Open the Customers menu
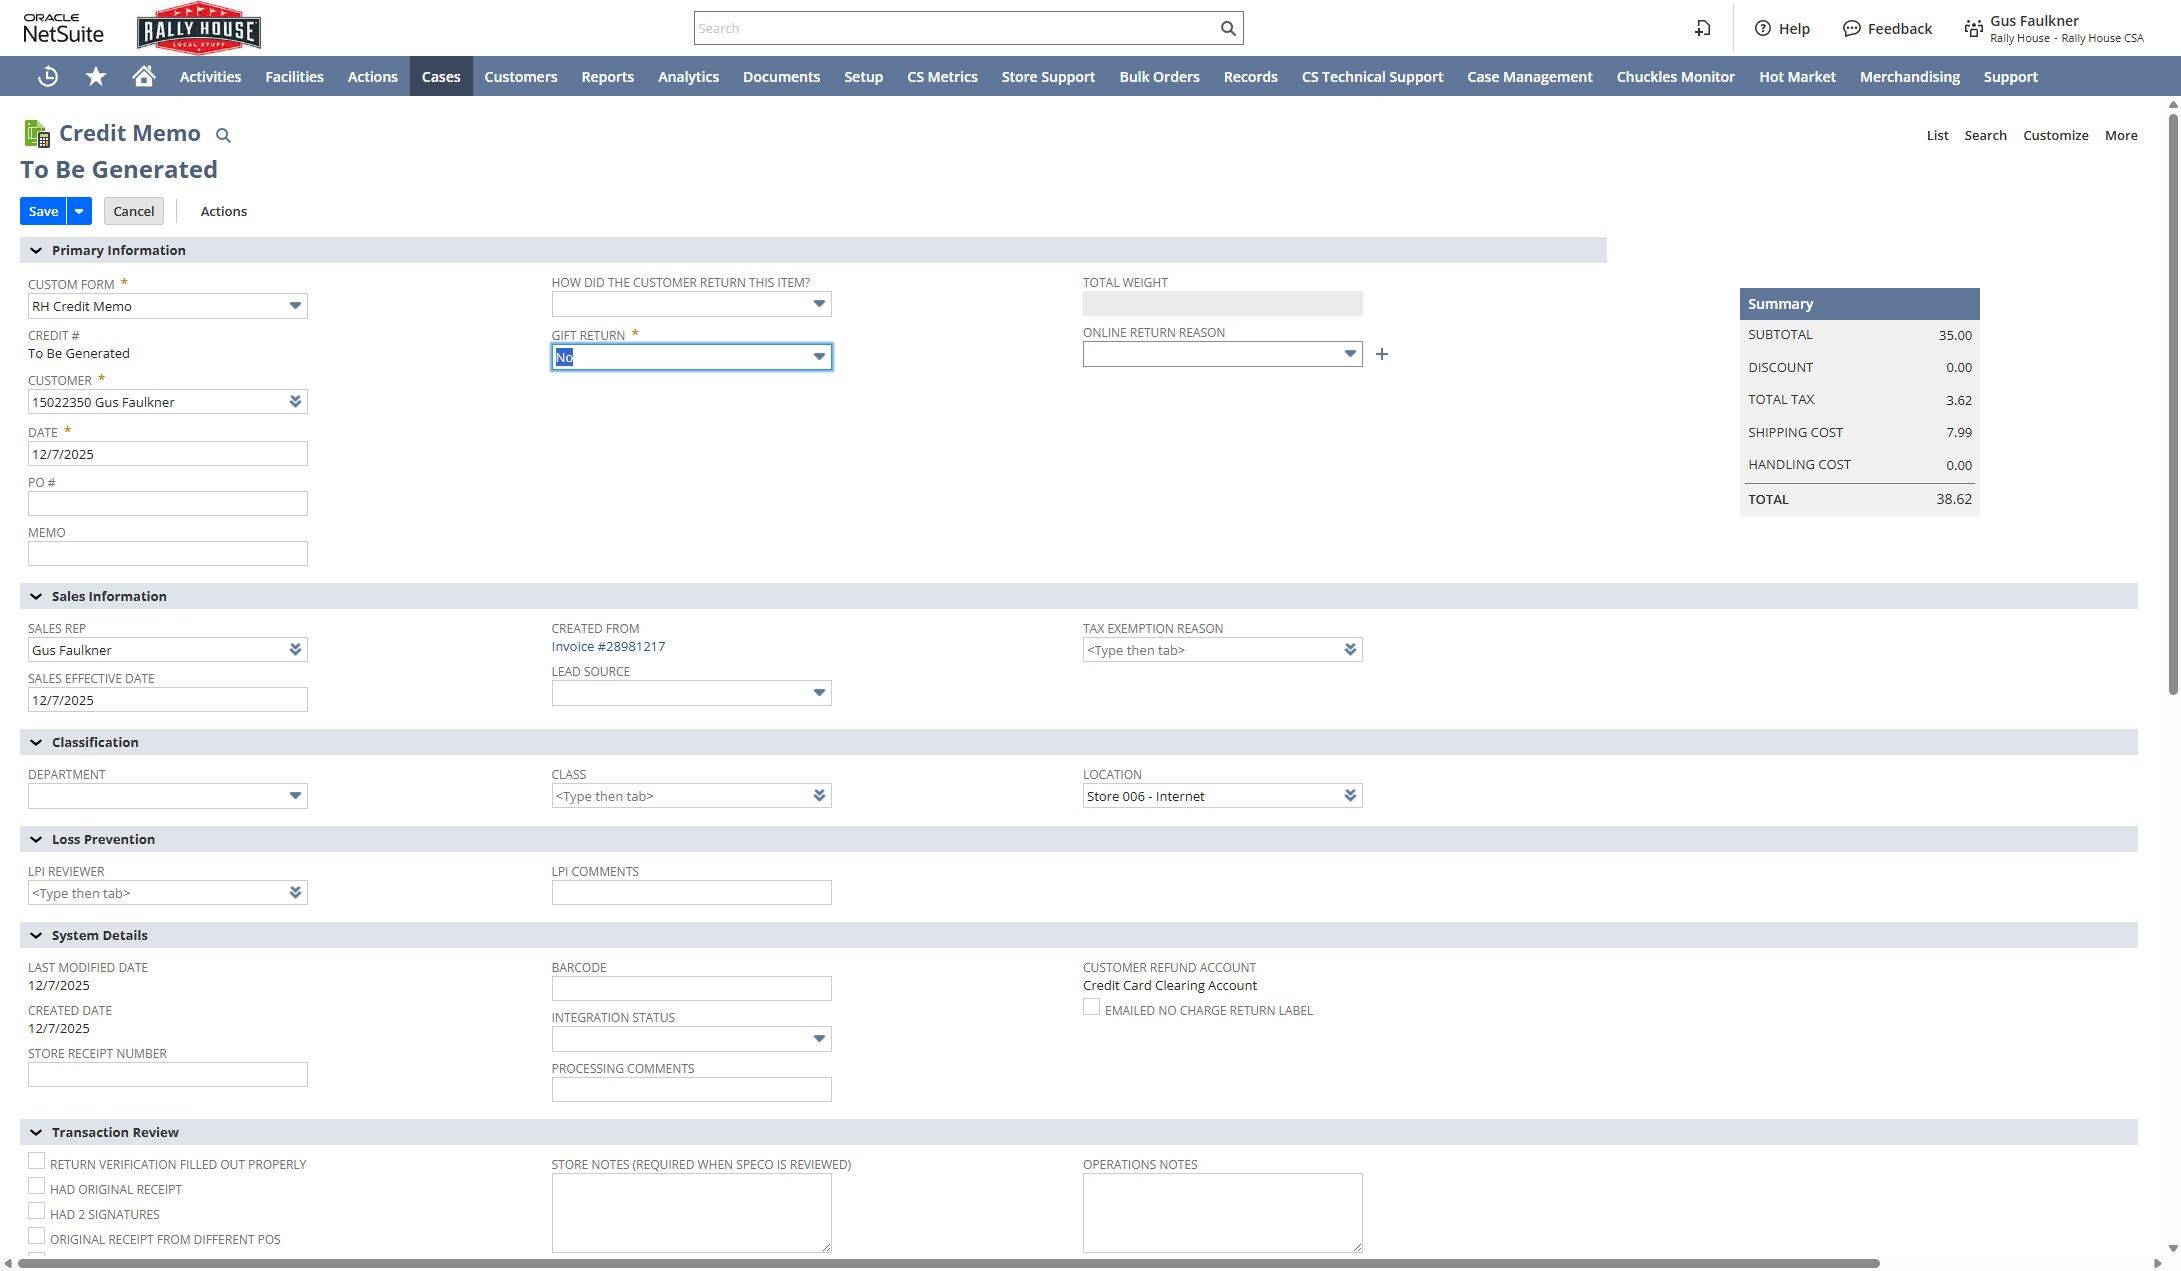Image resolution: width=2181 pixels, height=1271 pixels. pyautogui.click(x=520, y=76)
